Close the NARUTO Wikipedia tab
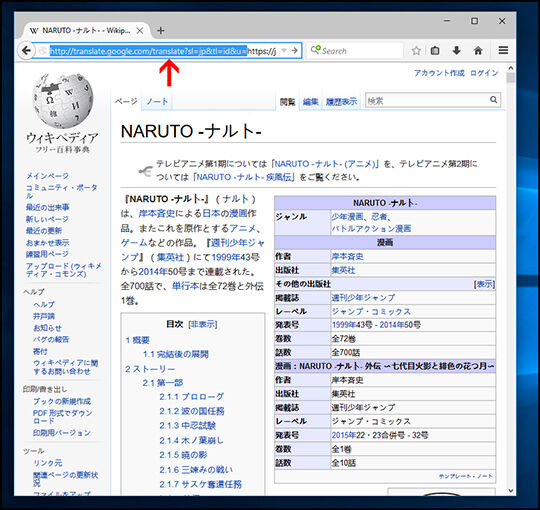This screenshot has height=510, width=540. click(x=140, y=31)
